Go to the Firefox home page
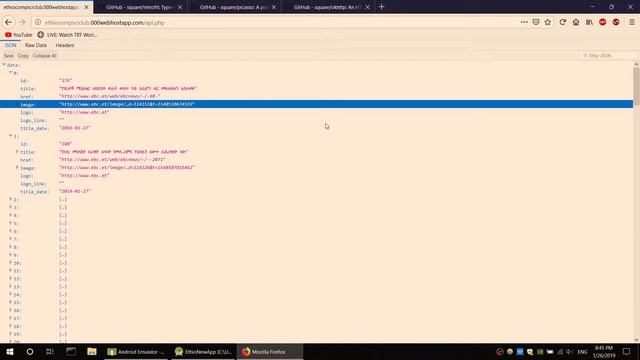This screenshot has height=360, width=640. click(x=576, y=22)
